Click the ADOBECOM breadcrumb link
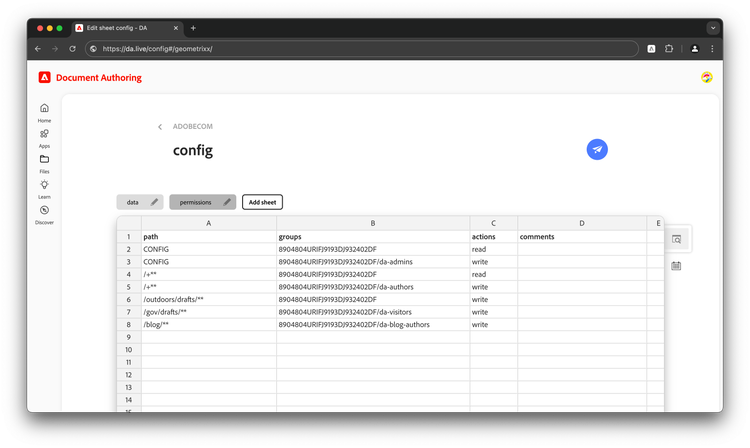This screenshot has width=750, height=448. [x=193, y=127]
